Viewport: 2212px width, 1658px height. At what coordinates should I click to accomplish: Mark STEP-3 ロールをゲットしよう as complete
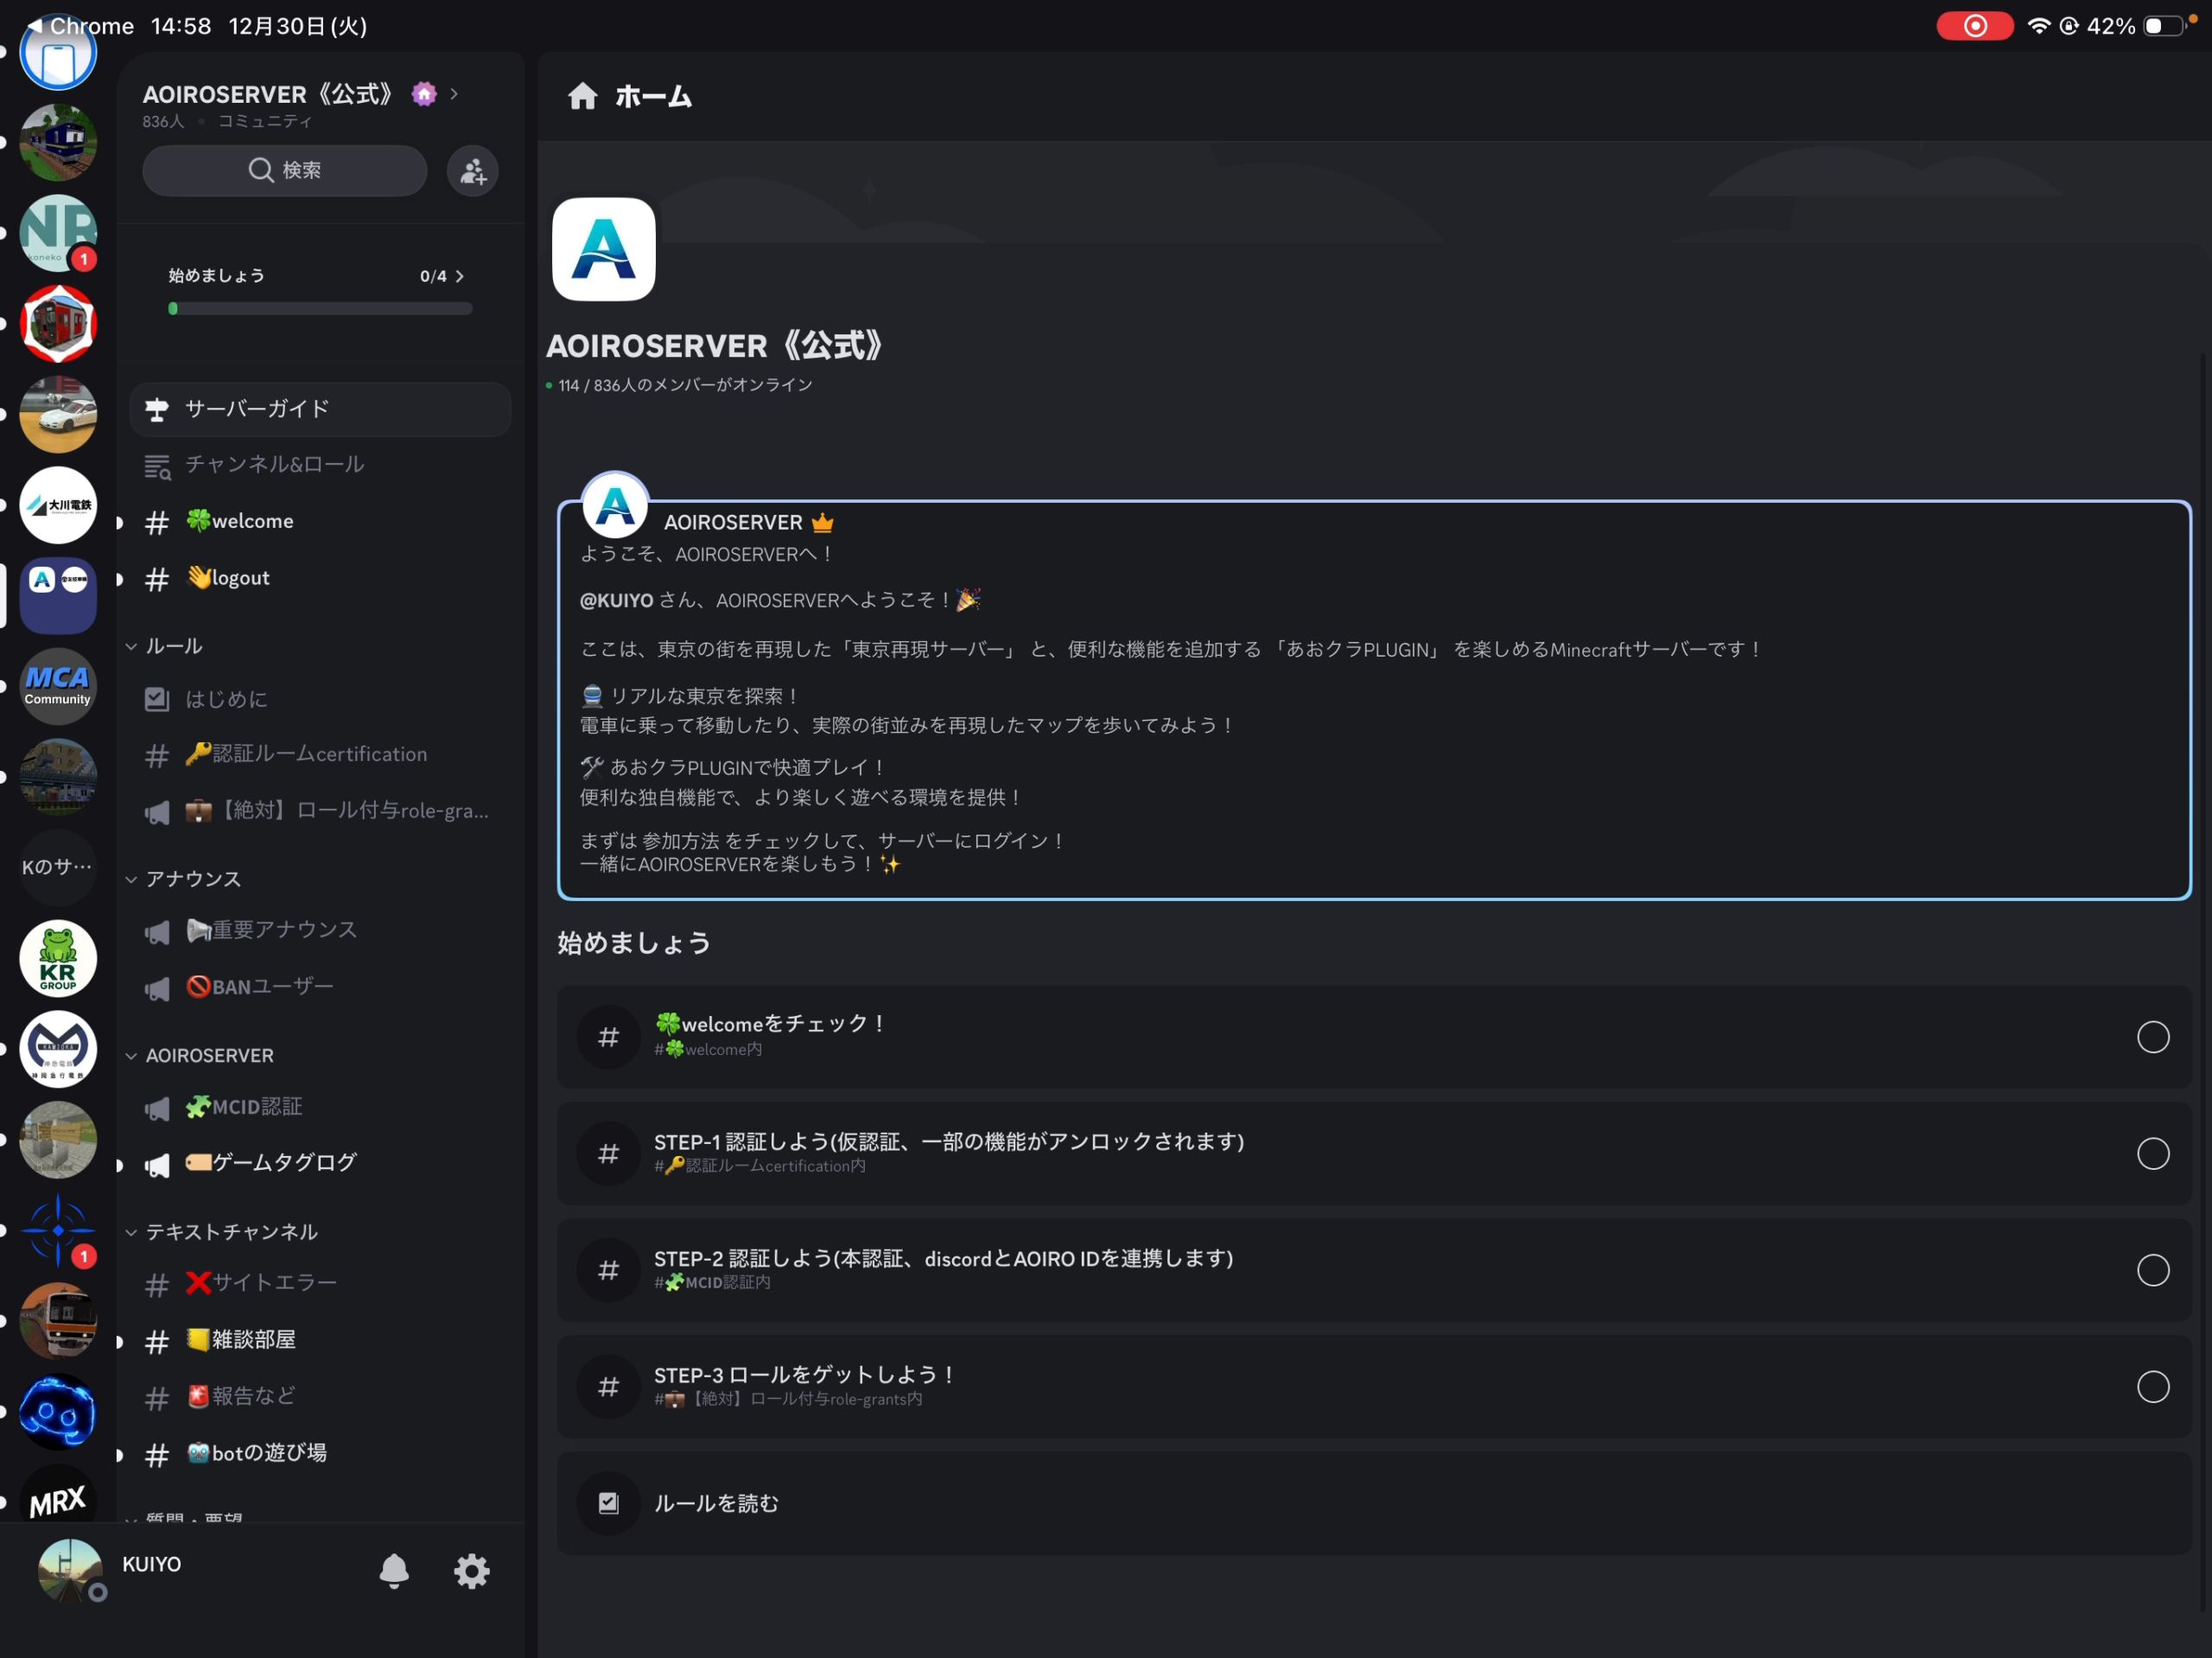[2153, 1387]
